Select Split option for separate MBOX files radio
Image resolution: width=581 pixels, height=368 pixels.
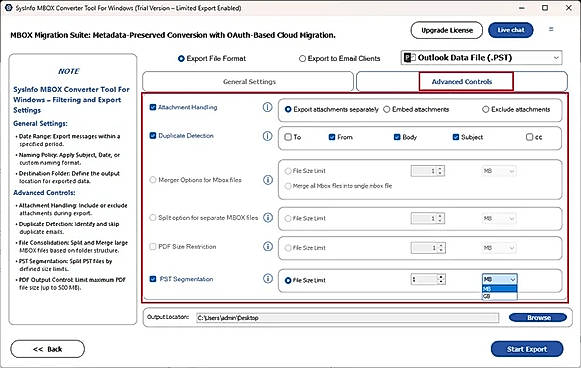click(153, 218)
